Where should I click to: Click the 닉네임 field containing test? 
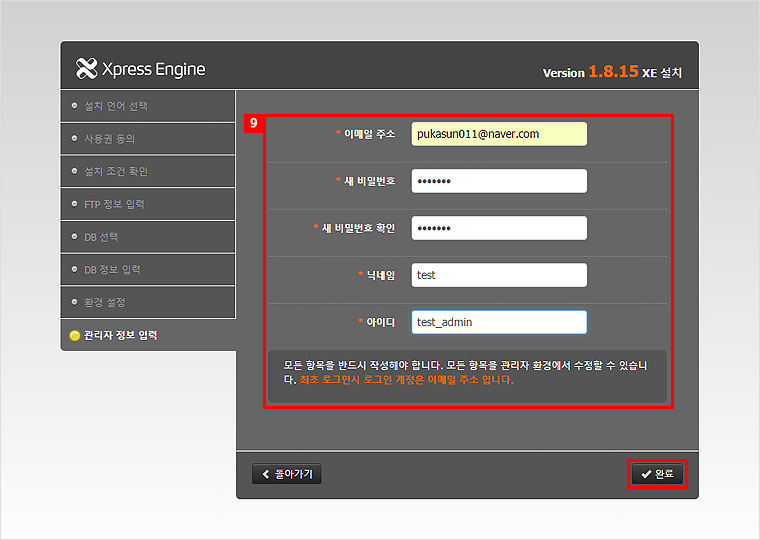[x=498, y=275]
